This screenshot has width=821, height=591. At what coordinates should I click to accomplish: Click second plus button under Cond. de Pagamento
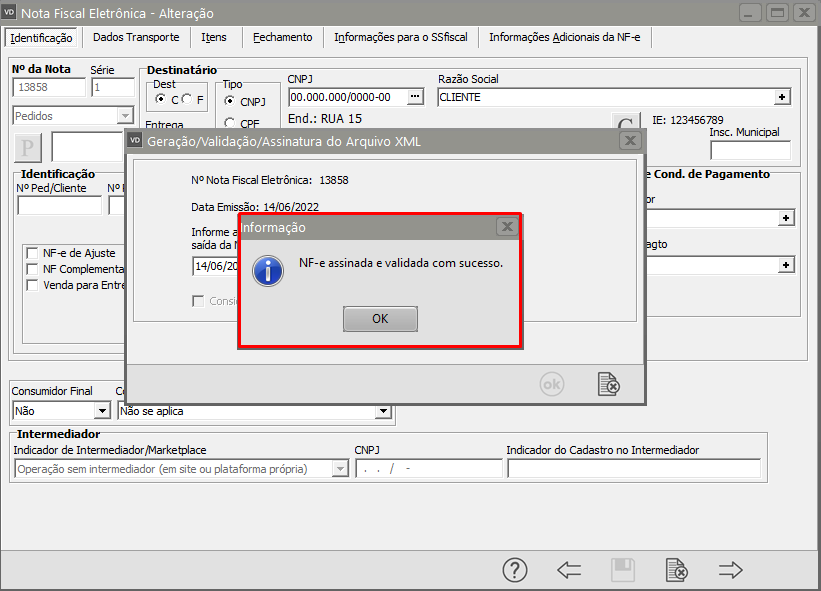tap(785, 265)
